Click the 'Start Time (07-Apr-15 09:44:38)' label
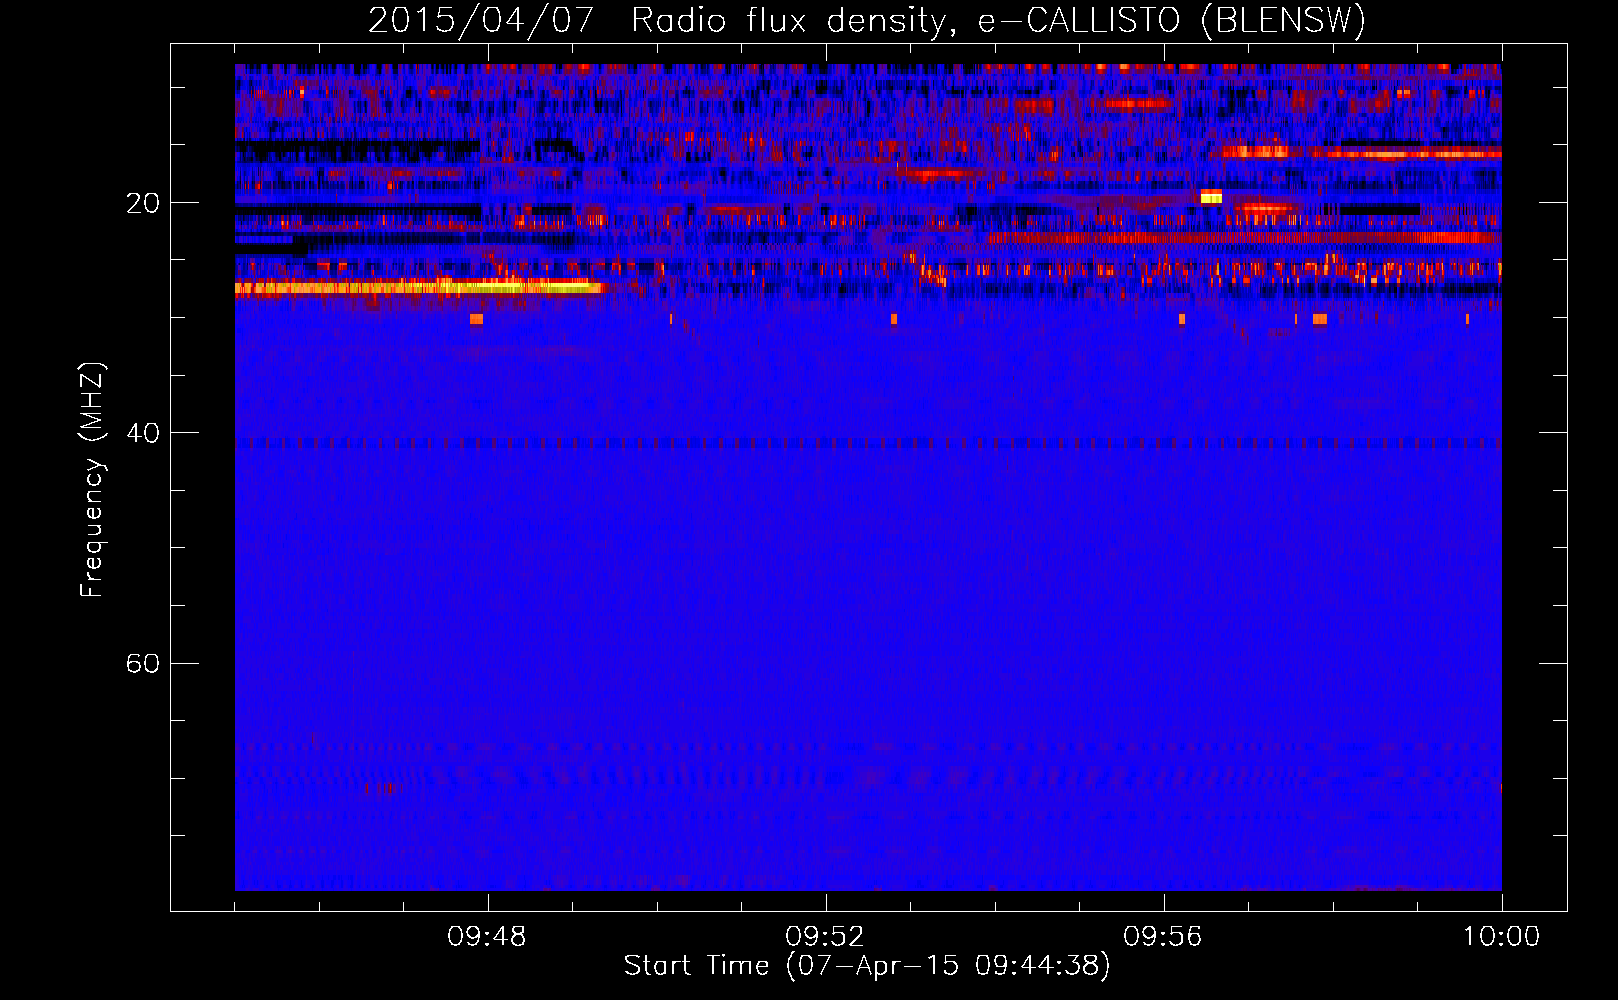This screenshot has height=1000, width=1618. [x=867, y=966]
